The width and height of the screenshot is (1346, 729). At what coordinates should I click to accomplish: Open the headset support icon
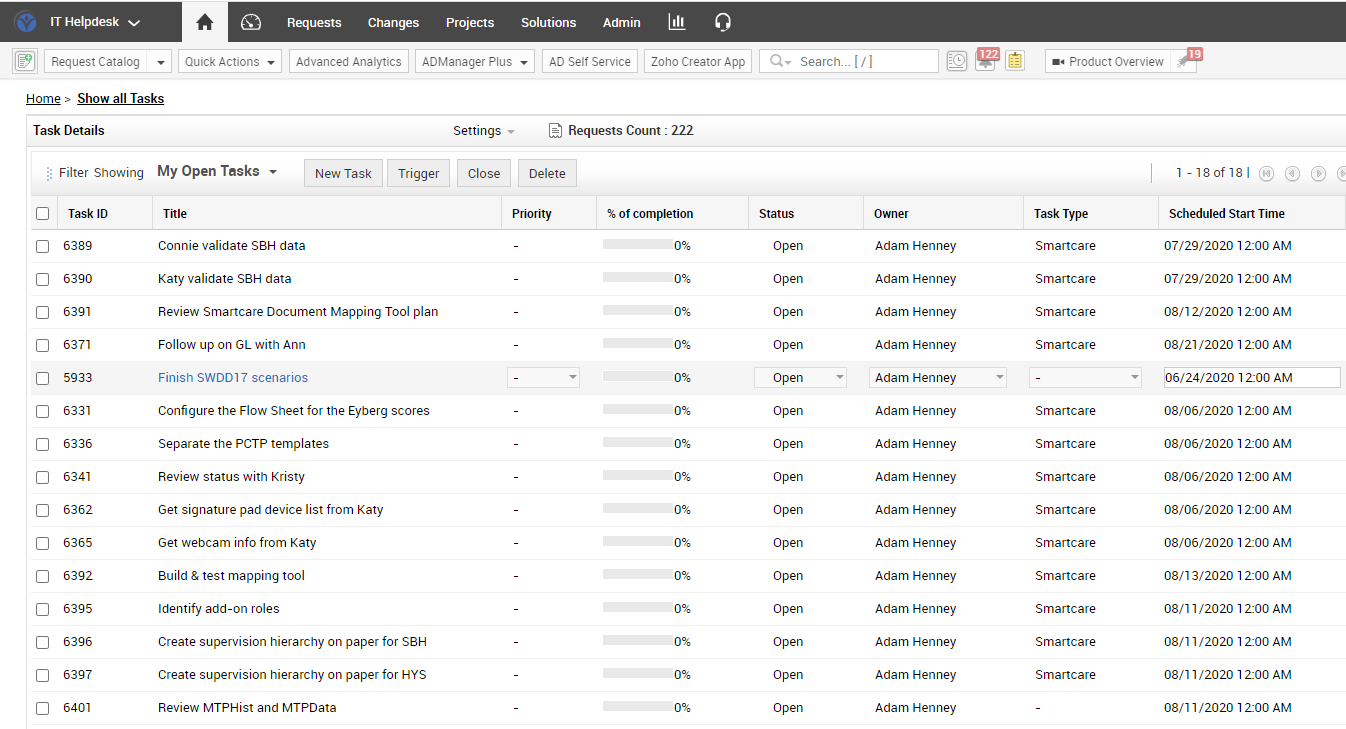coord(723,22)
